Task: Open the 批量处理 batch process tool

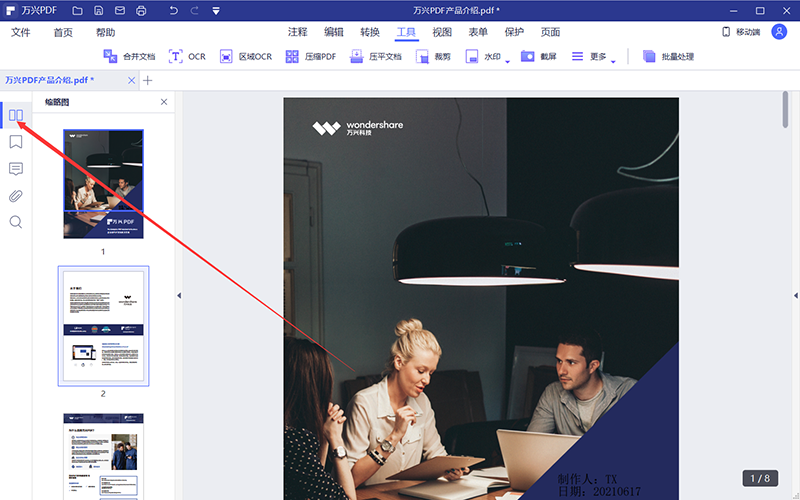Action: pyautogui.click(x=668, y=56)
